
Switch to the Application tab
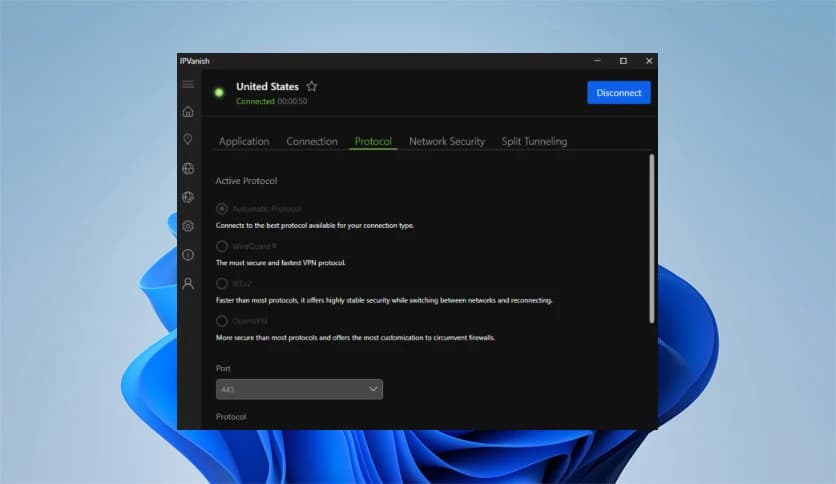click(x=244, y=141)
